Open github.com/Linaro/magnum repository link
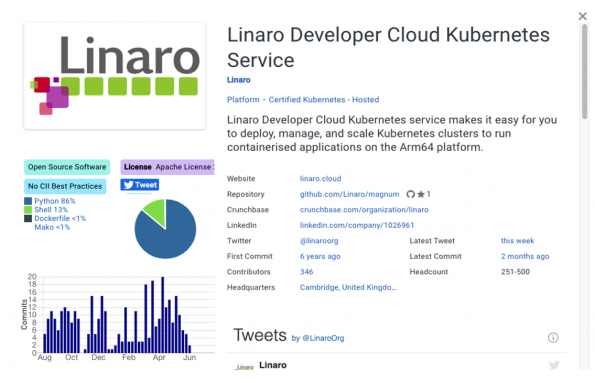This screenshot has width=595, height=383. 349,194
